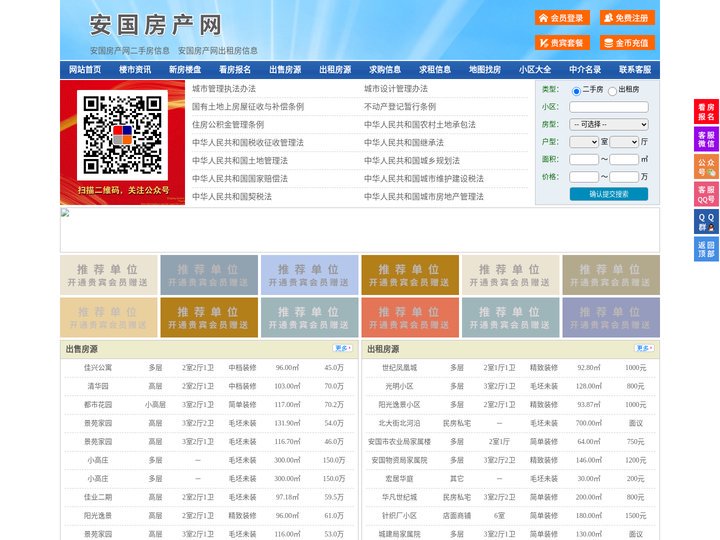Image resolution: width=720 pixels, height=540 pixels.
Task: Click the QR code image
Action: (122, 135)
